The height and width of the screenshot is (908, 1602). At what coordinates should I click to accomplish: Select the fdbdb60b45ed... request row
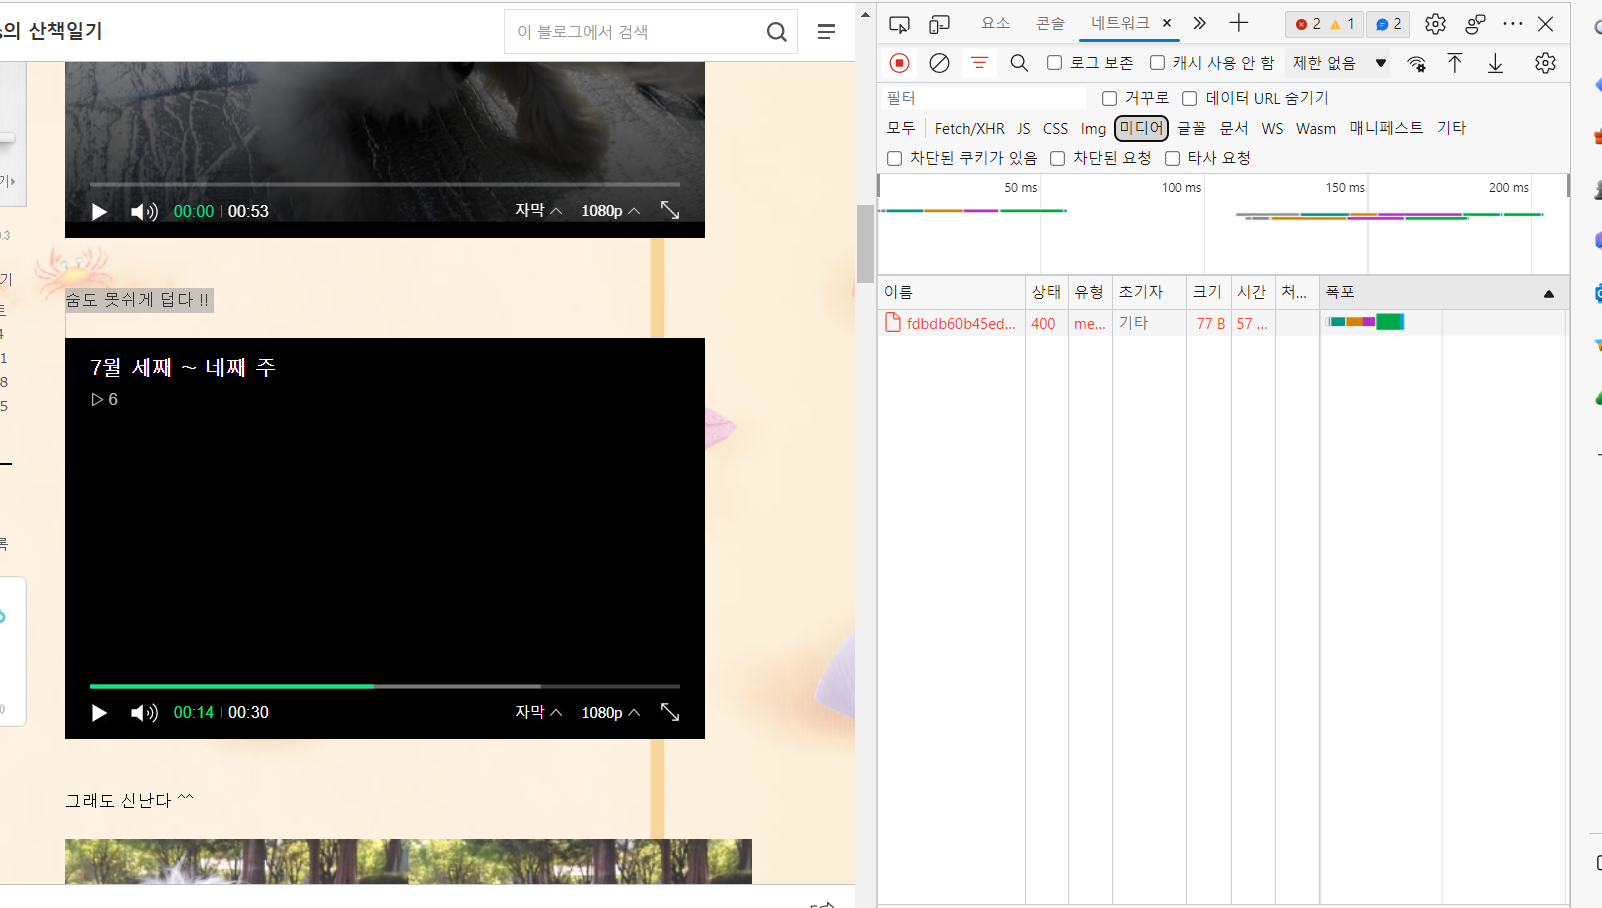pyautogui.click(x=1222, y=323)
